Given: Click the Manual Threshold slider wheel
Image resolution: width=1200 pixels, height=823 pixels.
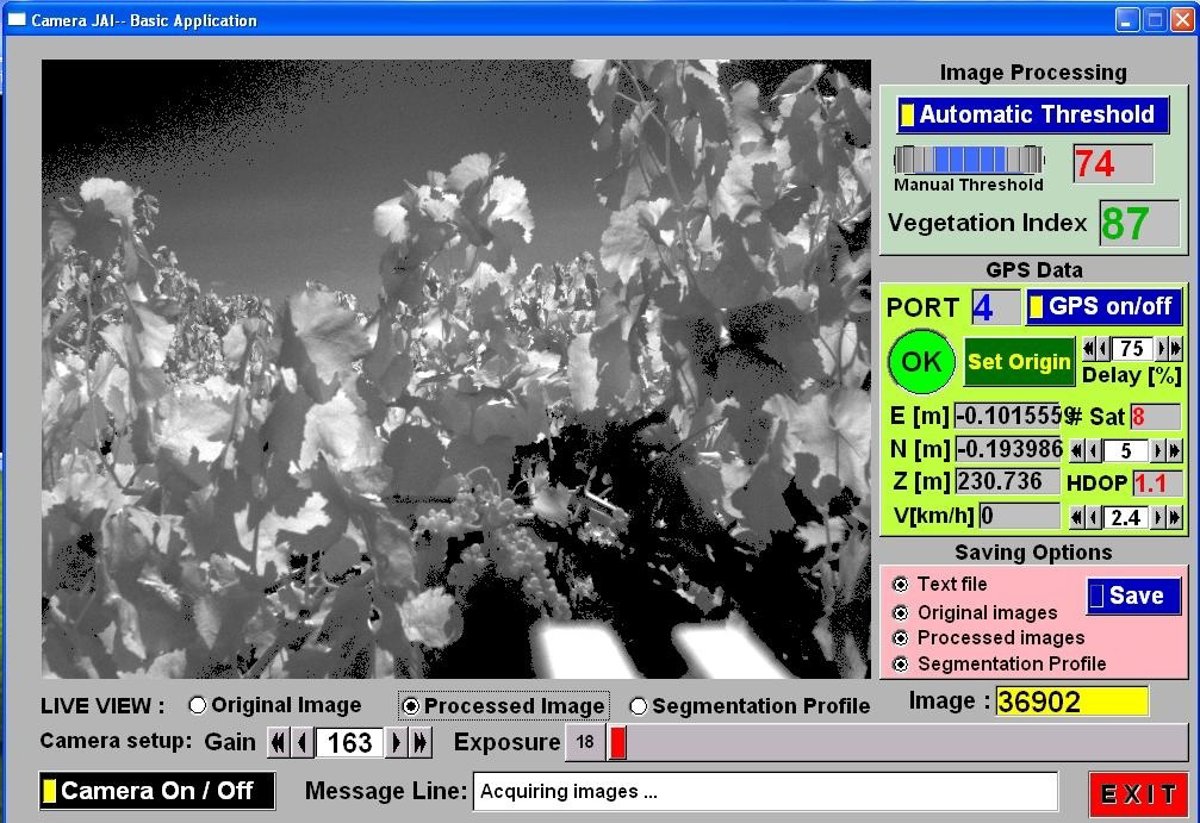Looking at the screenshot, I should pyautogui.click(x=968, y=160).
